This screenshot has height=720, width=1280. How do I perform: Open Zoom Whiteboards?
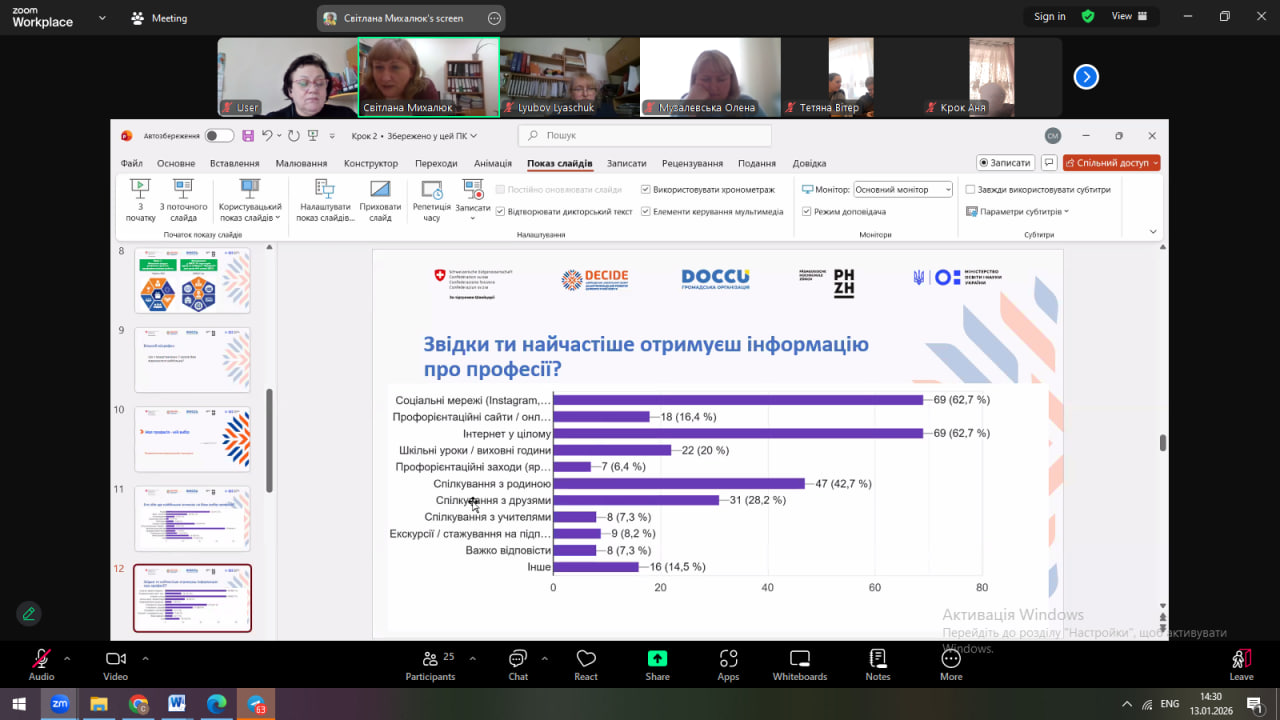800,664
